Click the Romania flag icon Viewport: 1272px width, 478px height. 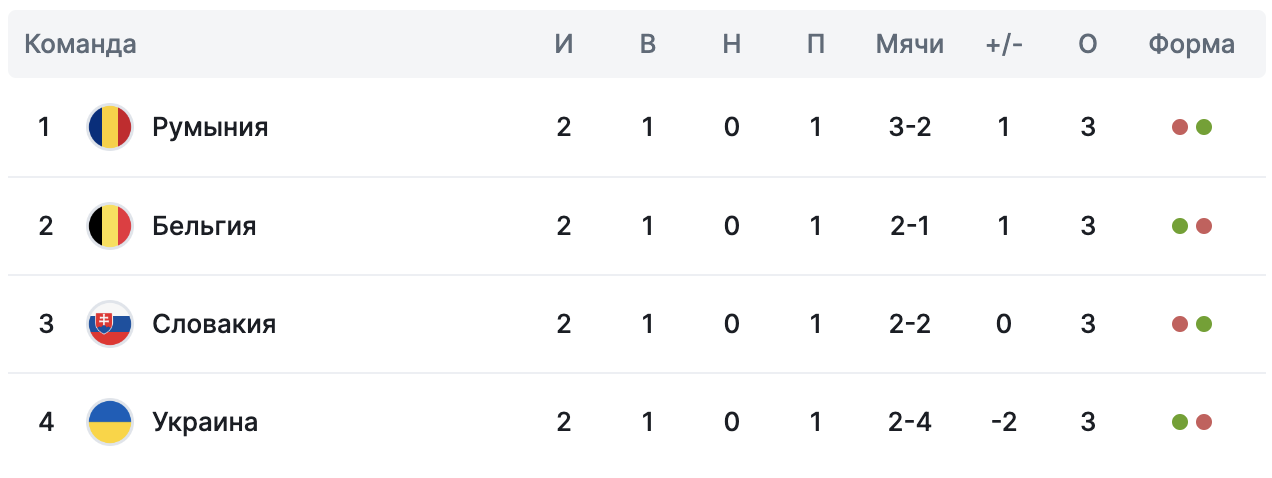click(110, 127)
